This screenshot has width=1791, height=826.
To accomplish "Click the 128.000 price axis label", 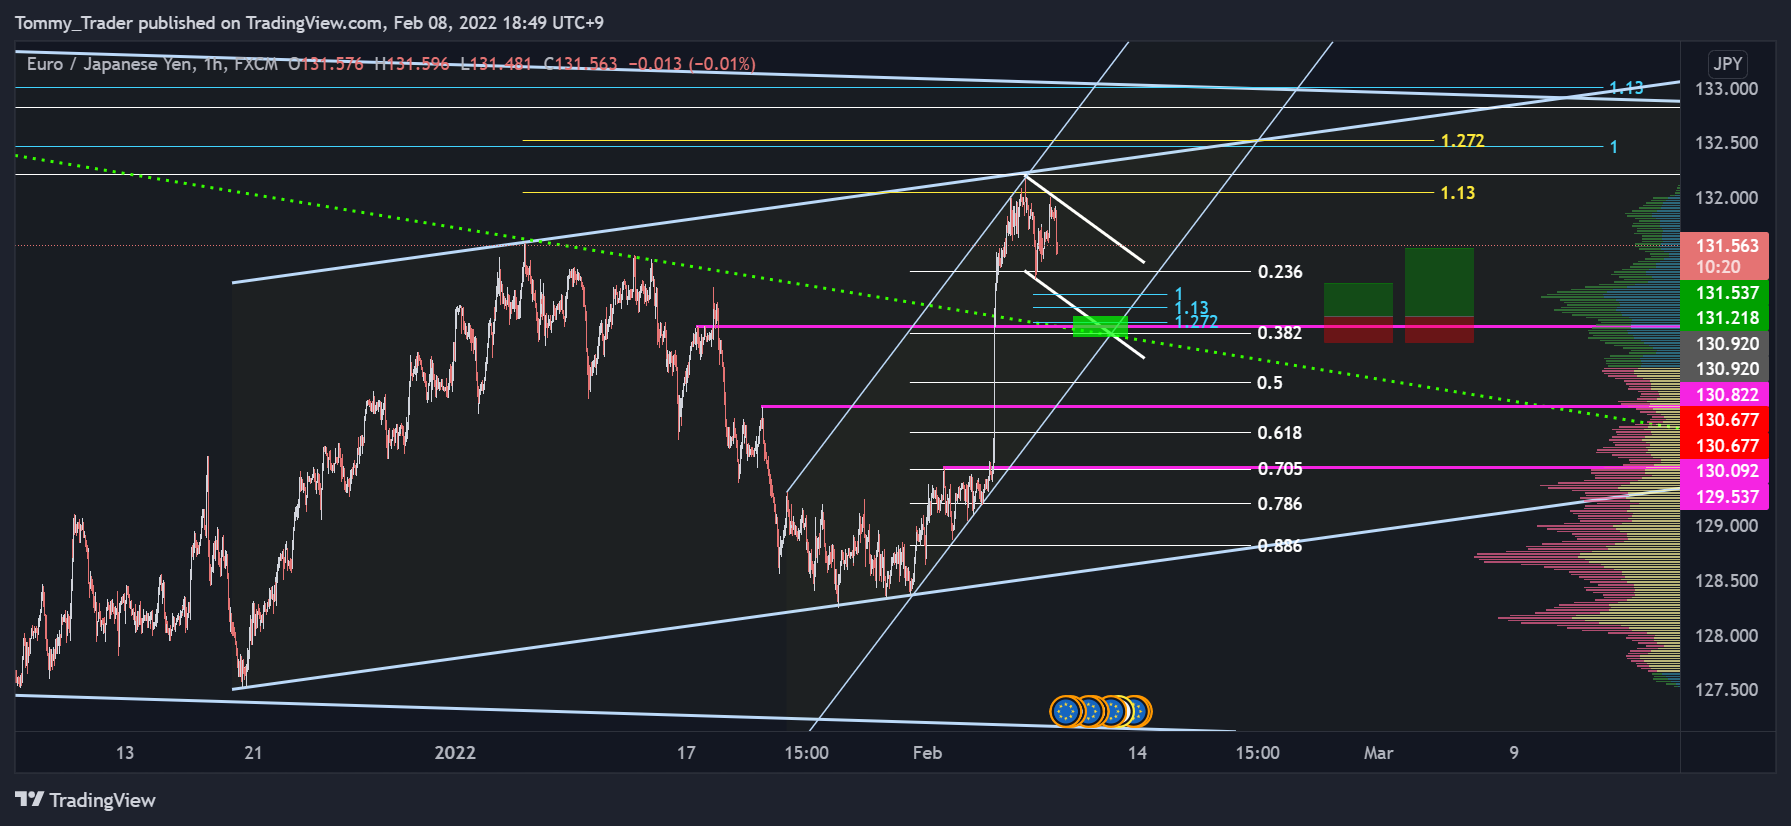I will (1726, 636).
